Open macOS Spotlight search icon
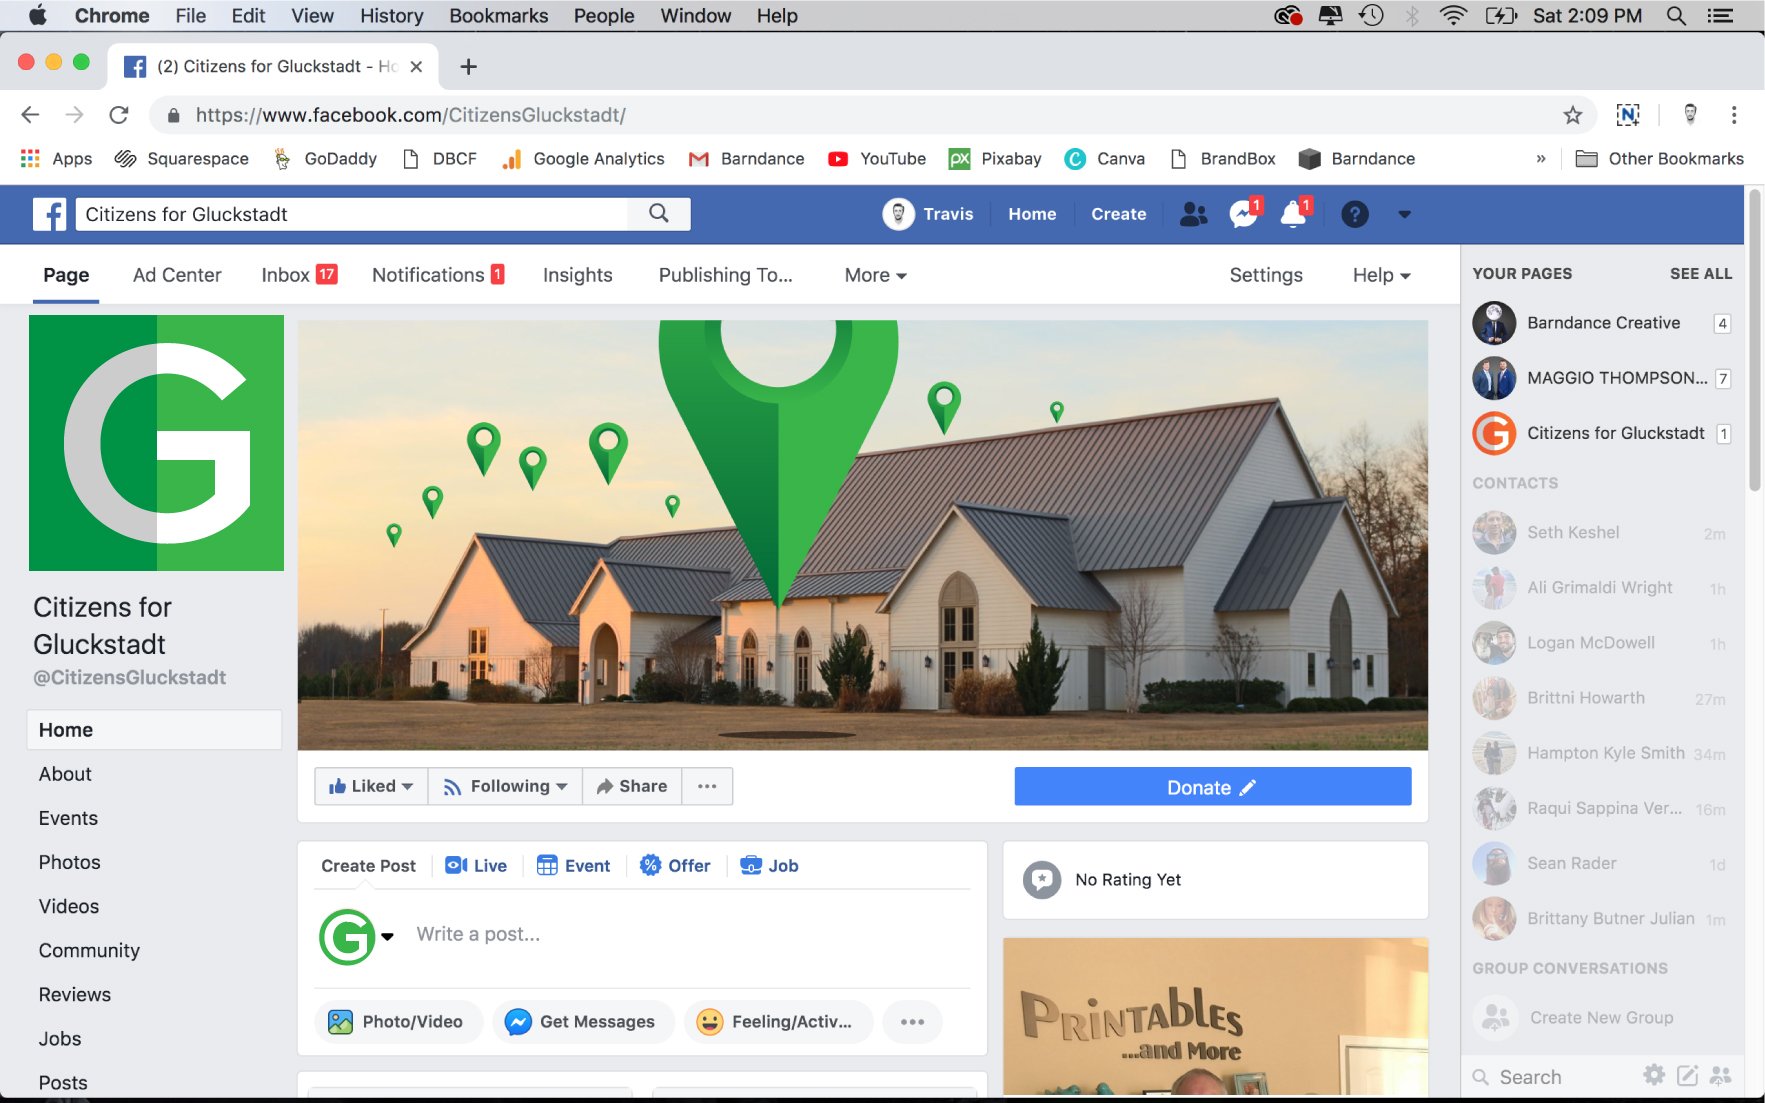 pos(1677,16)
